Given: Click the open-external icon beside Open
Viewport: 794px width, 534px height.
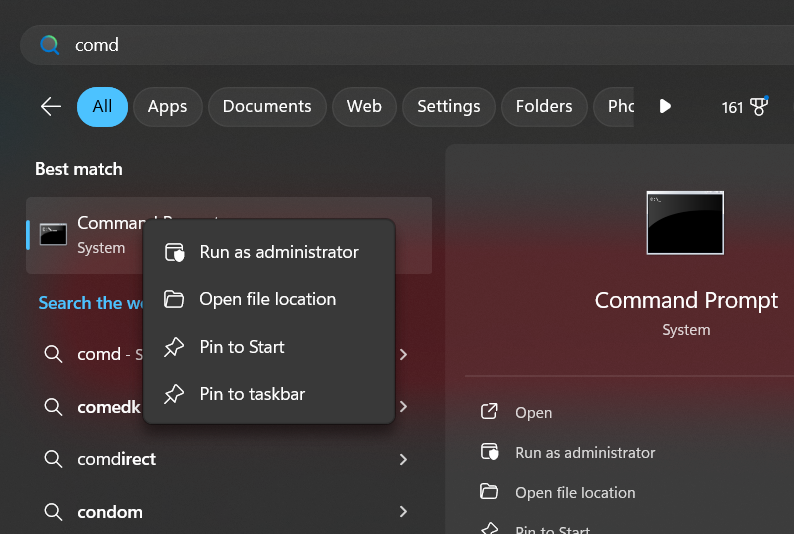Looking at the screenshot, I should coord(489,412).
